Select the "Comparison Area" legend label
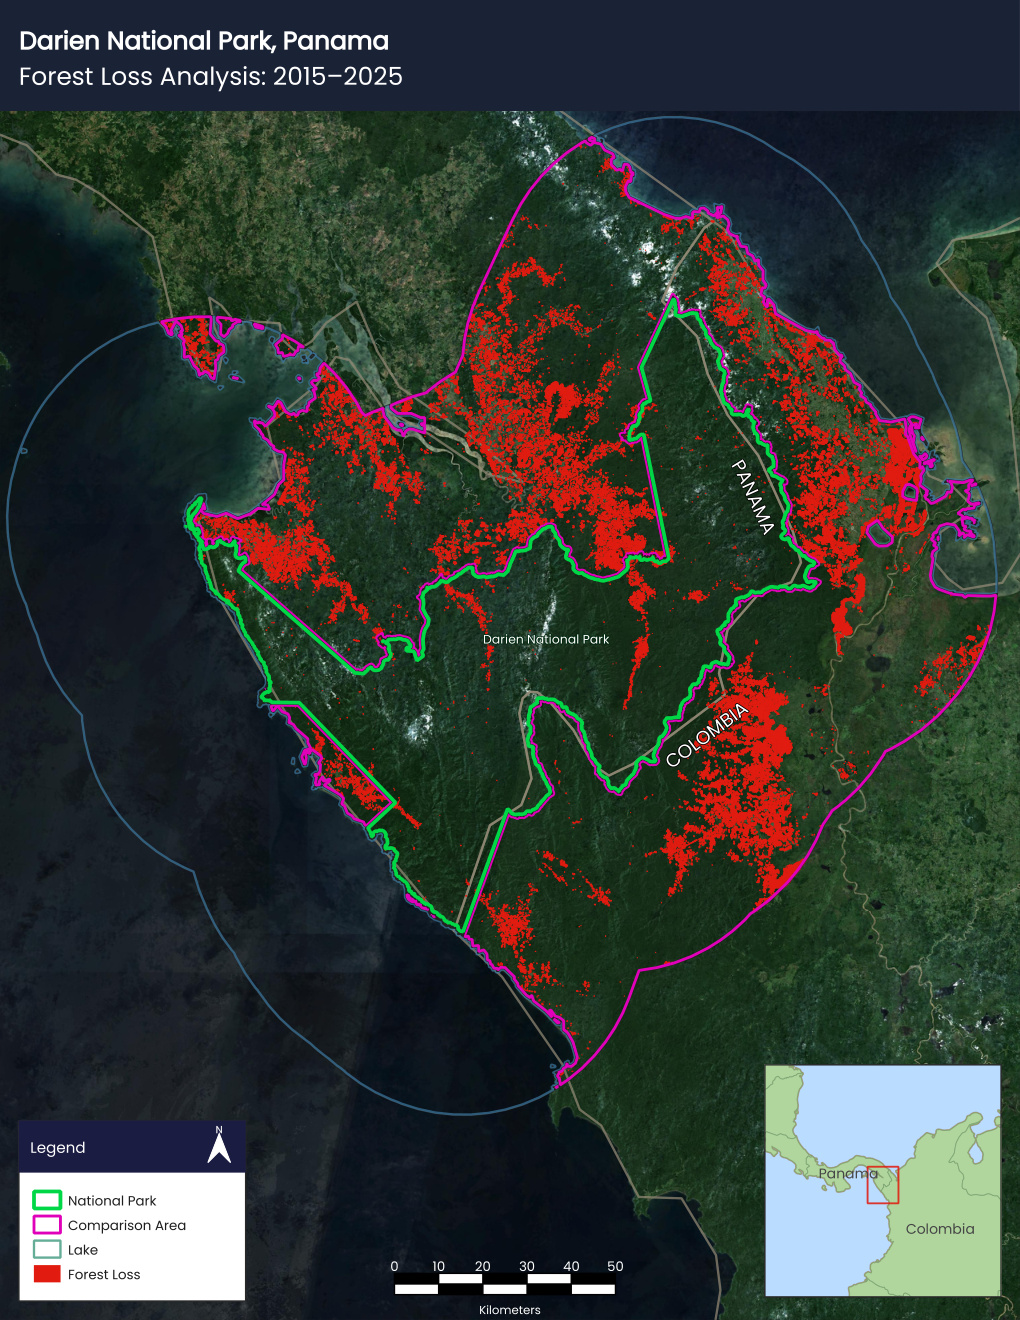Image resolution: width=1020 pixels, height=1320 pixels. coord(127,1225)
